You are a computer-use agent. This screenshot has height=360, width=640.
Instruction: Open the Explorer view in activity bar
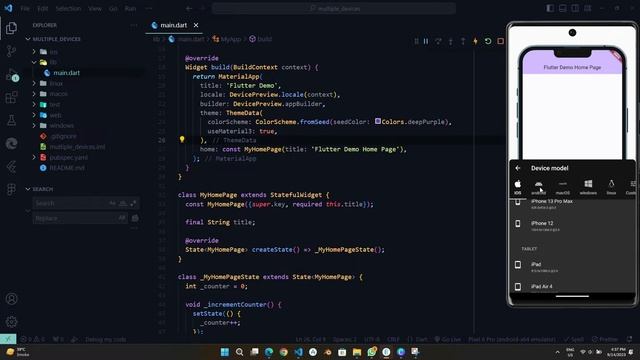tap(11, 28)
